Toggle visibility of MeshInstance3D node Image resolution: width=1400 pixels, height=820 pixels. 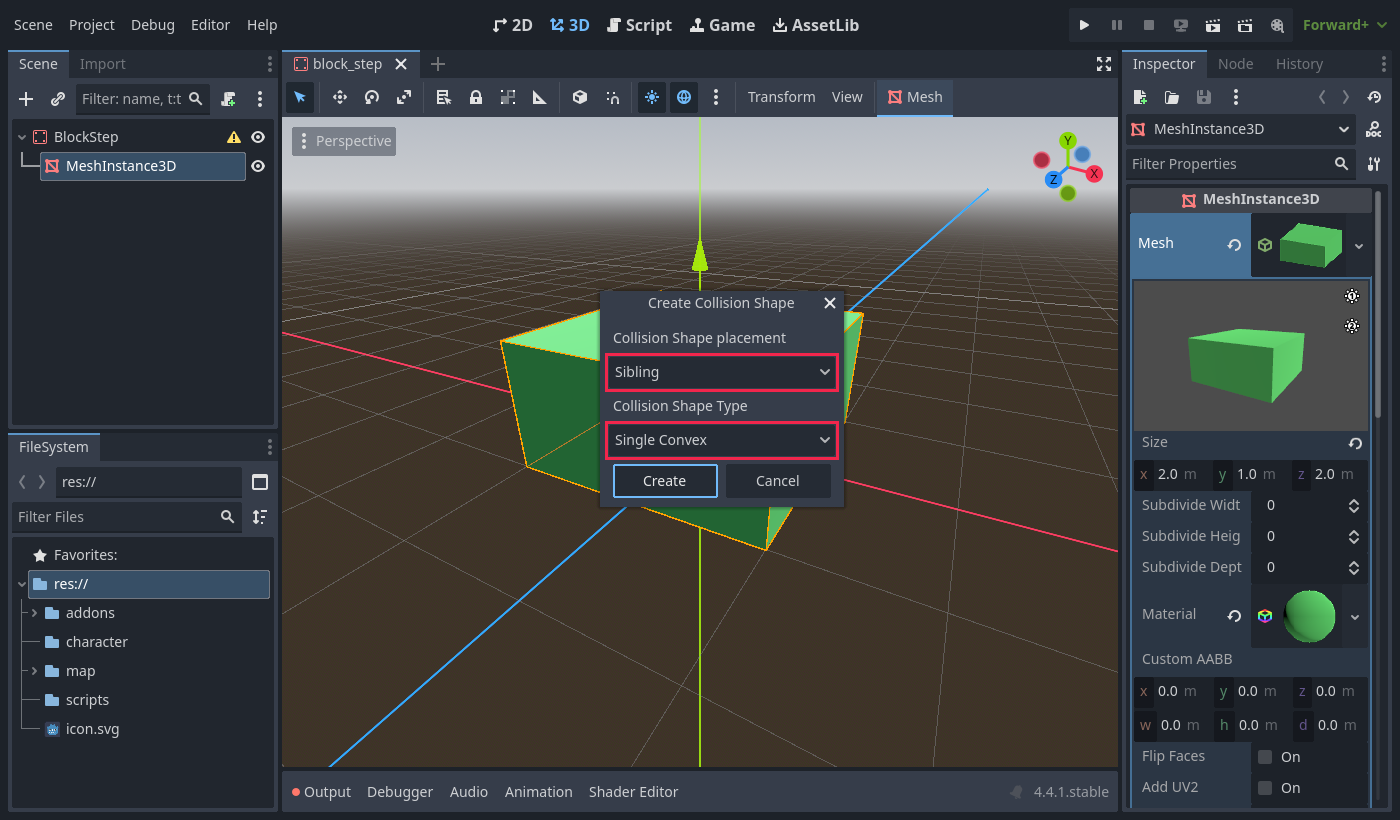pyautogui.click(x=258, y=166)
